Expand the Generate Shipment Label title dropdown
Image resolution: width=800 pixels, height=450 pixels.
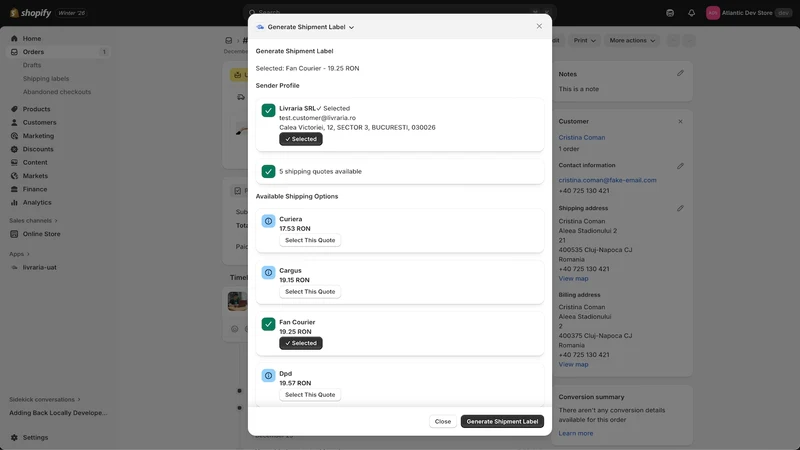[x=306, y=27]
